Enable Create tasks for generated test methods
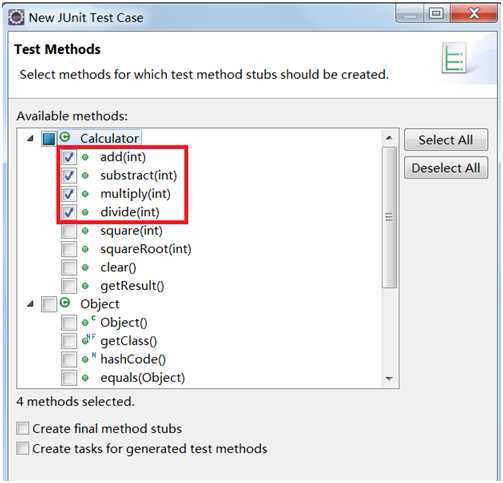This screenshot has width=503, height=483. click(23, 449)
